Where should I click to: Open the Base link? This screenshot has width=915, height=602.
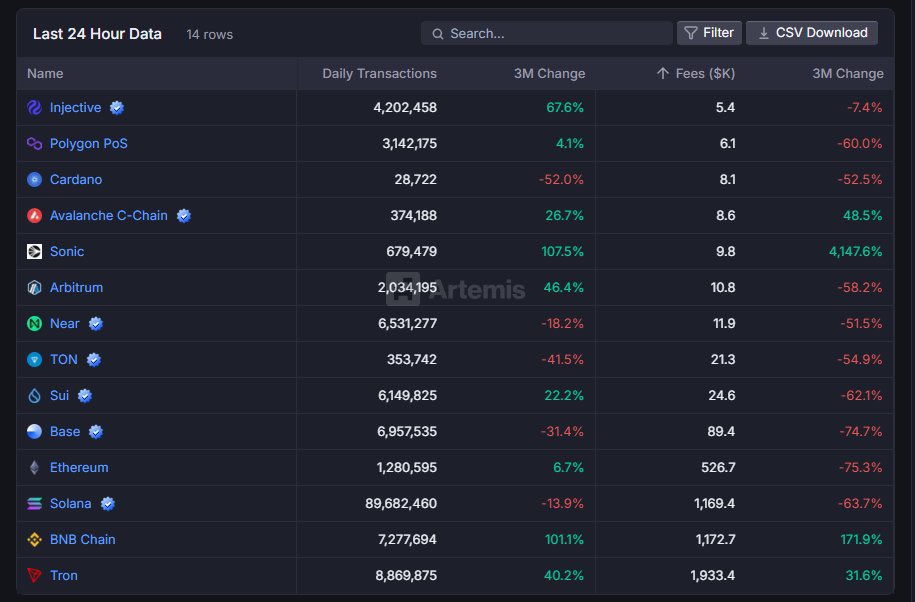click(x=65, y=432)
